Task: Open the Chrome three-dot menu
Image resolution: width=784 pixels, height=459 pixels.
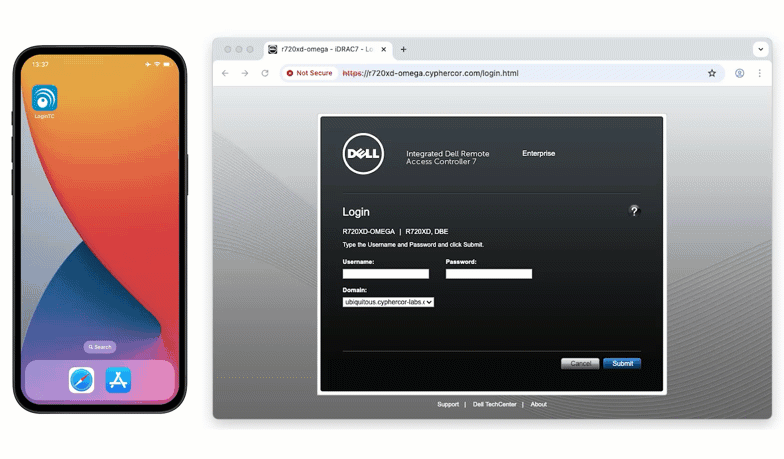Action: (760, 73)
